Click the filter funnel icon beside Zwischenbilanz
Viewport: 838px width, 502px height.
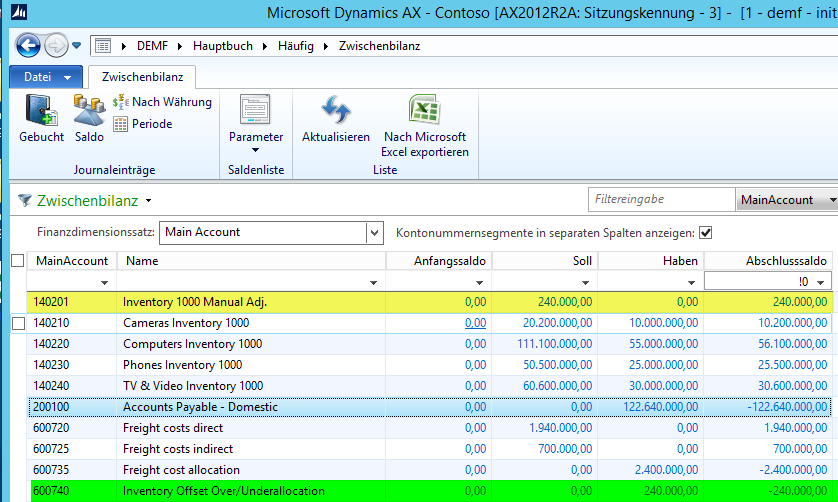(x=24, y=200)
